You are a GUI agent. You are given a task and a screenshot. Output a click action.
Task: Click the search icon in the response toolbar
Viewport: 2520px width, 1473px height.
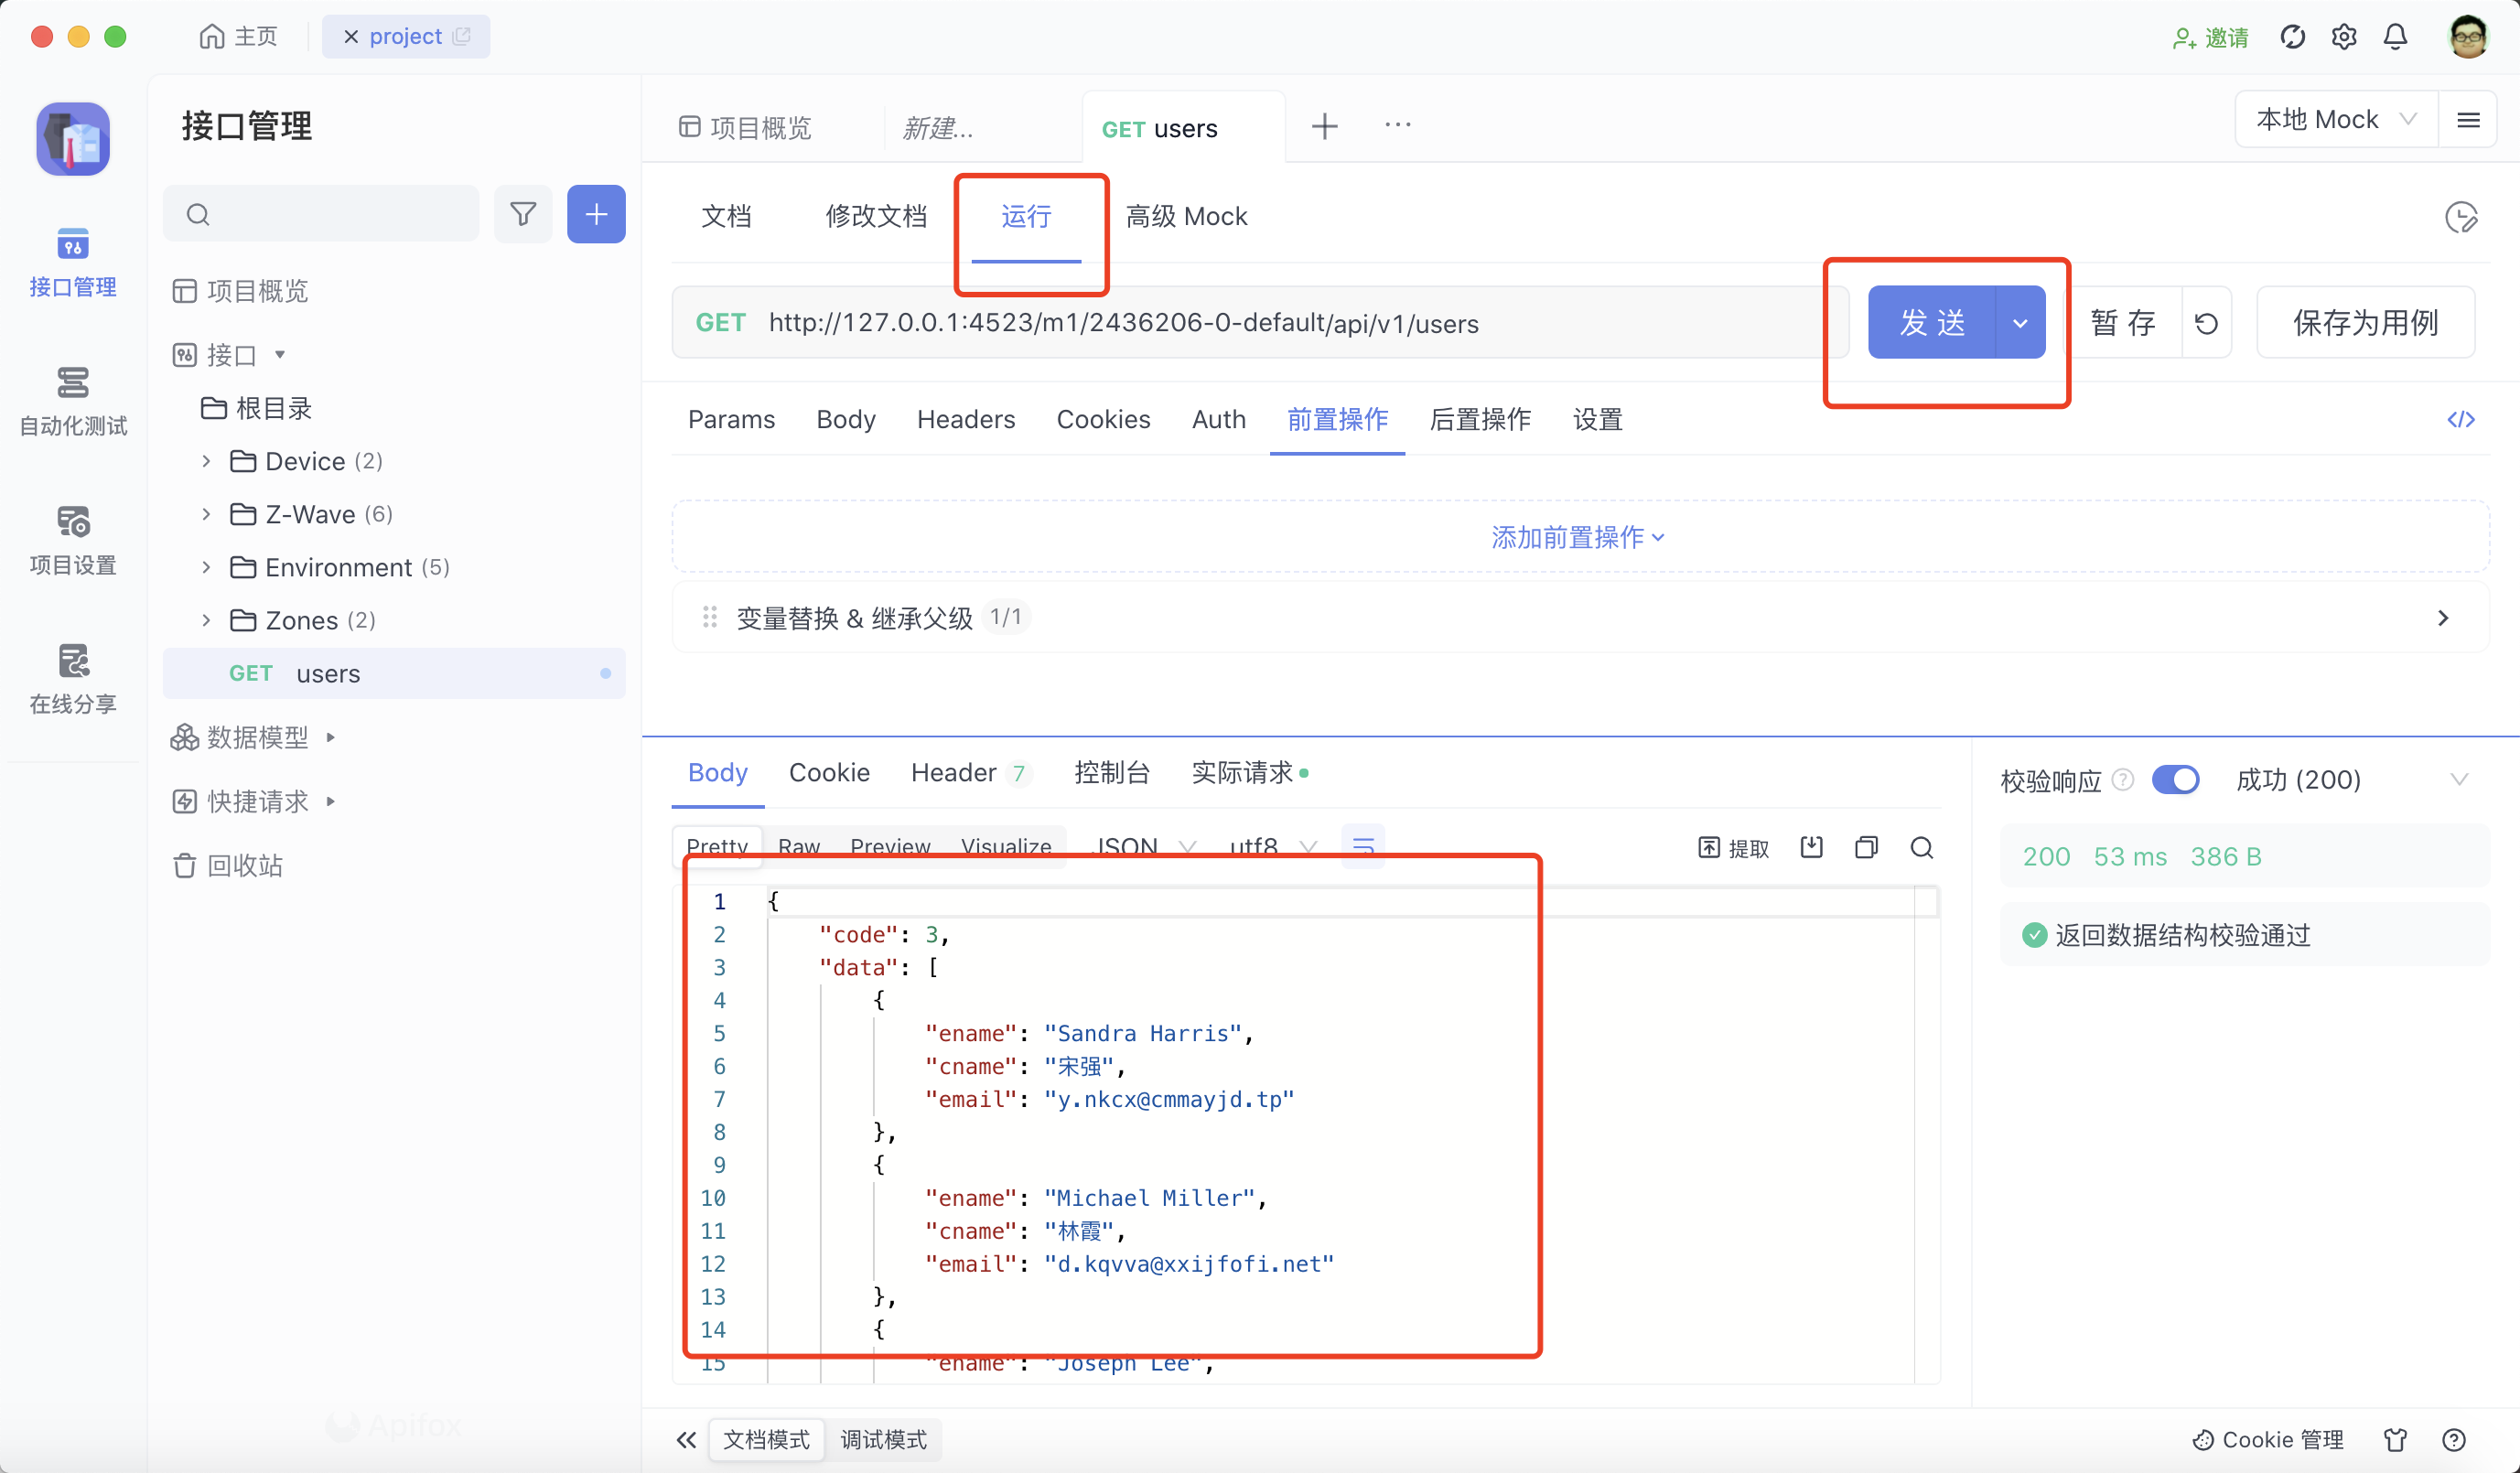tap(1921, 847)
